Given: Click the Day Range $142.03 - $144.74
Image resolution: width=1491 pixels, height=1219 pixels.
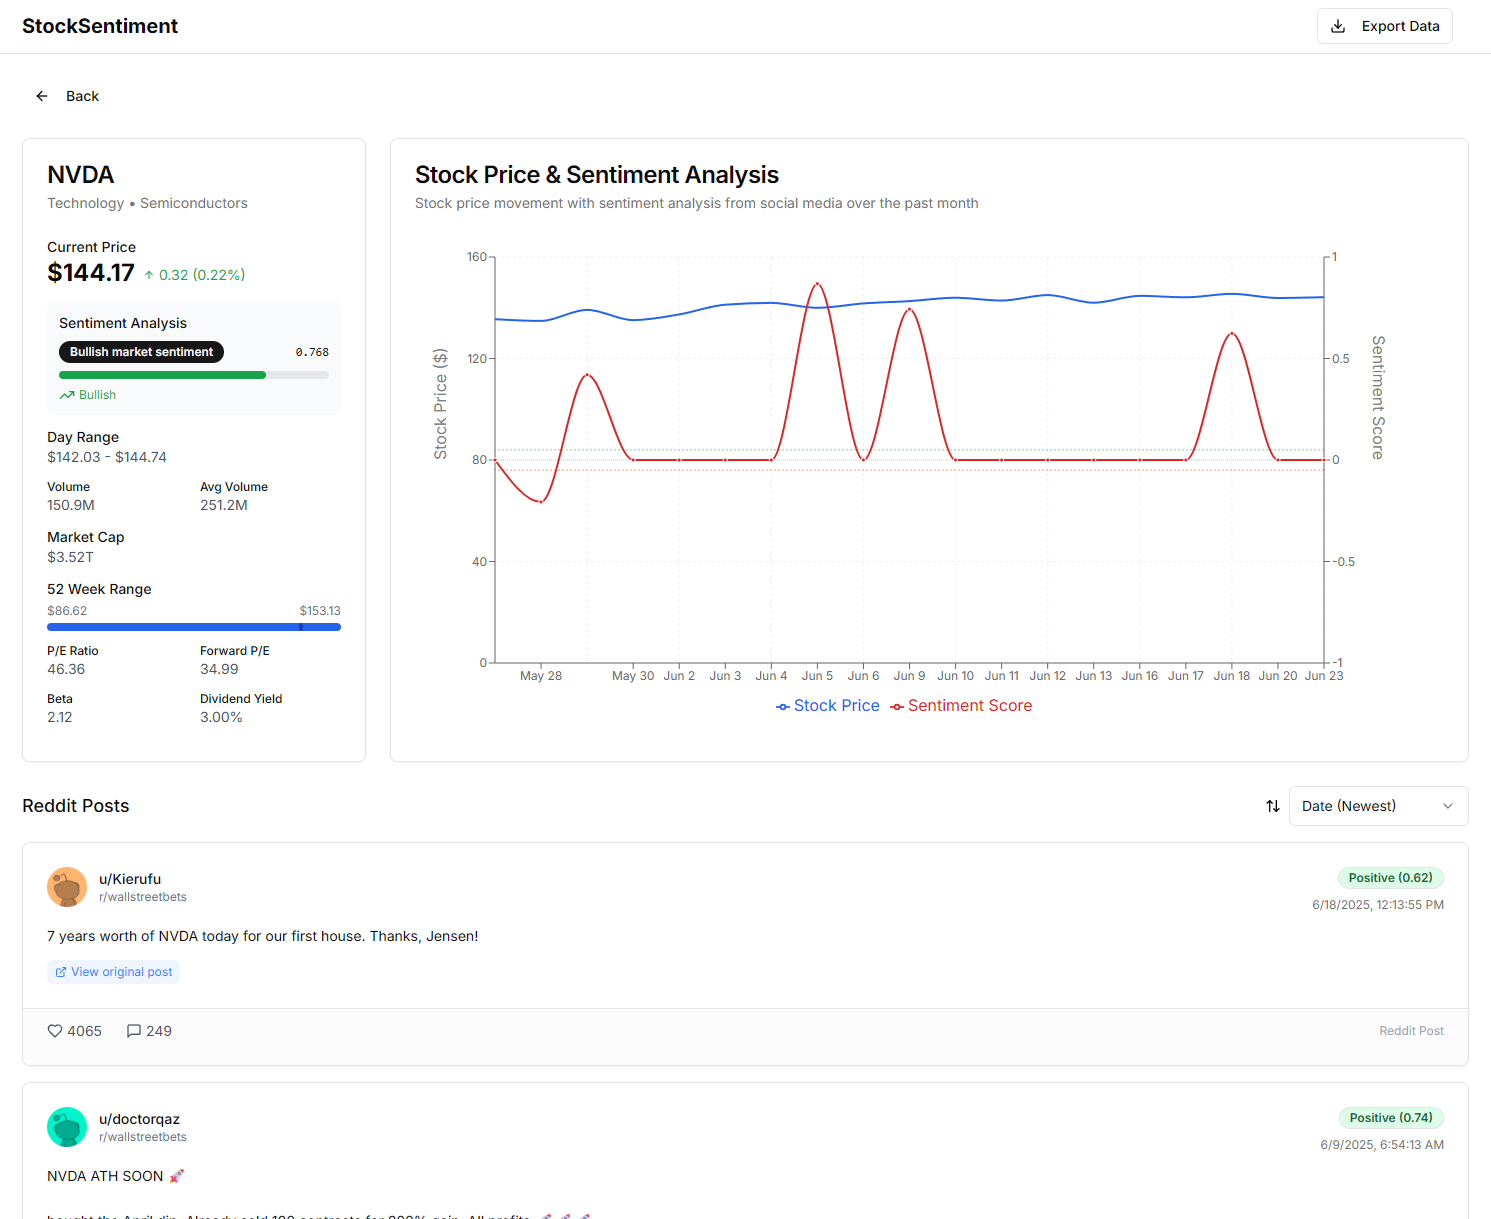Looking at the screenshot, I should pos(107,457).
